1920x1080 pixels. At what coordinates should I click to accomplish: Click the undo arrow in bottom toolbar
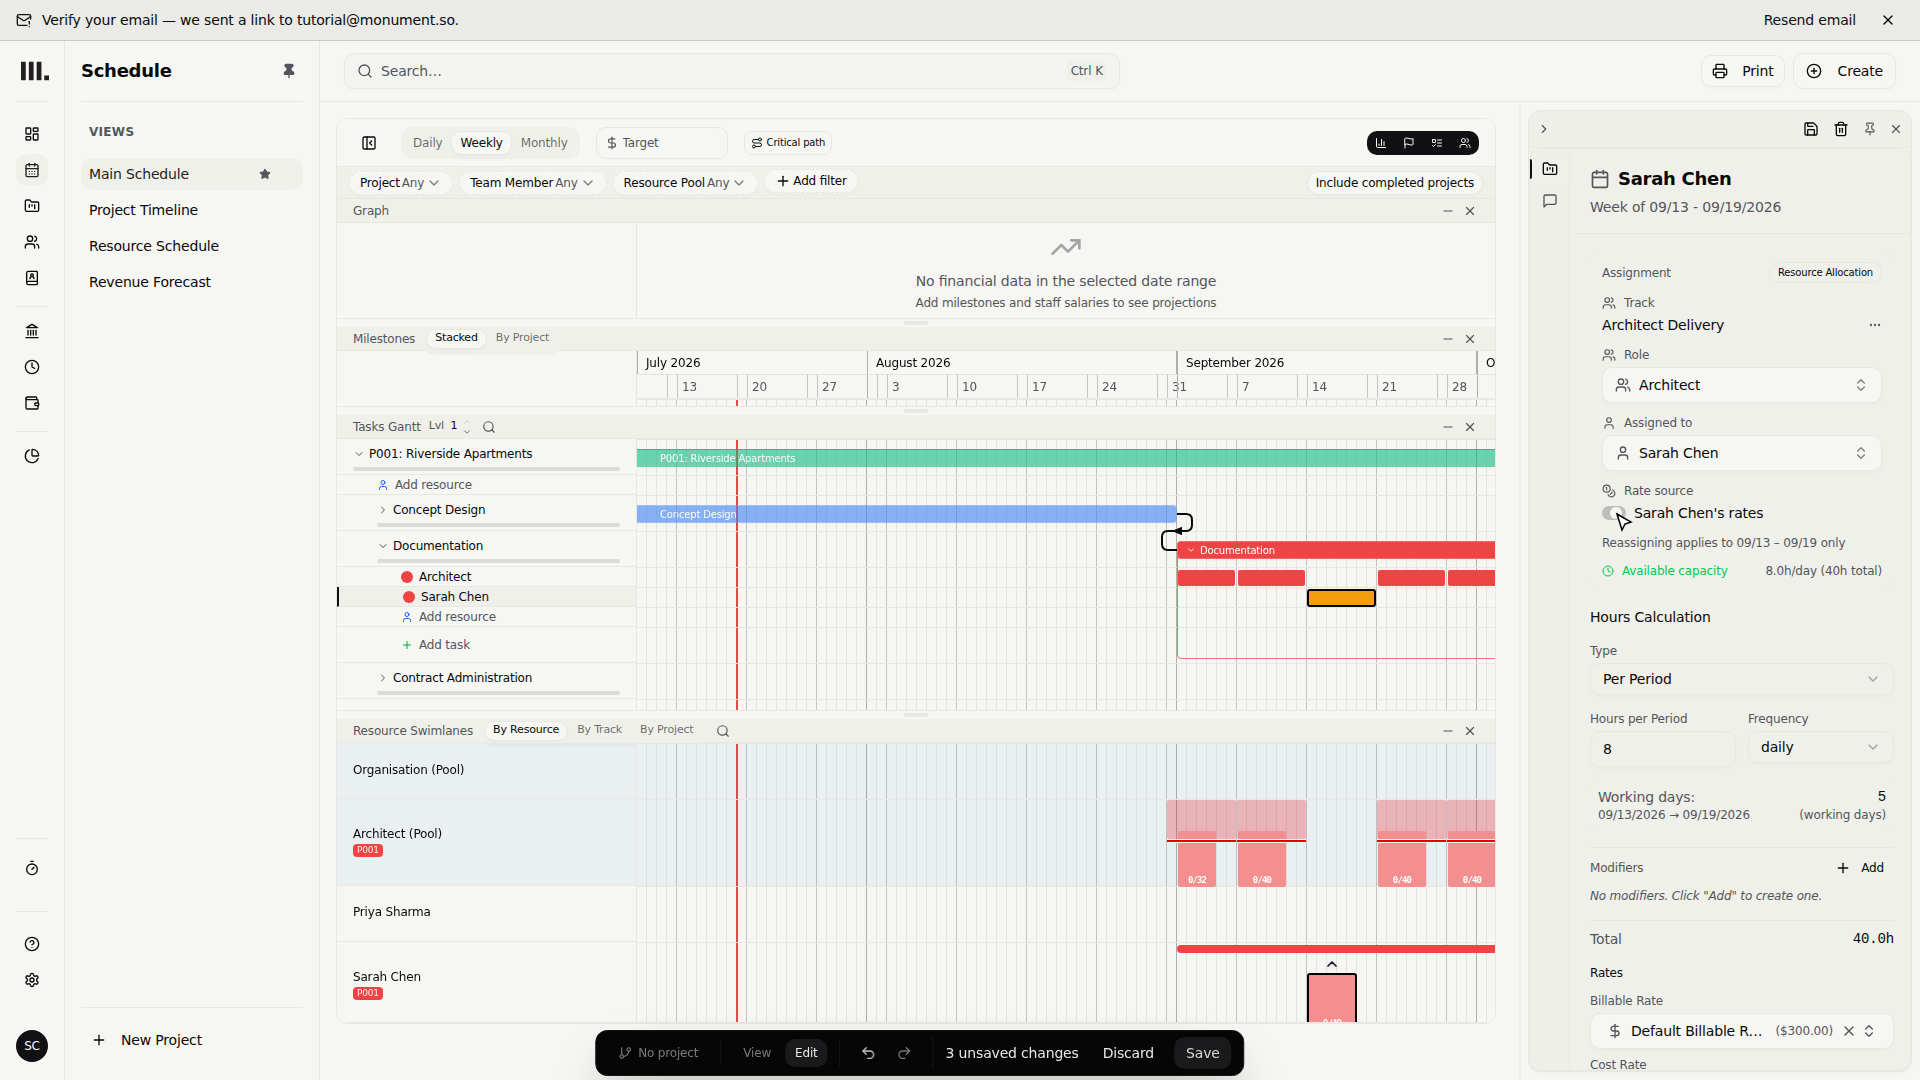[868, 1053]
